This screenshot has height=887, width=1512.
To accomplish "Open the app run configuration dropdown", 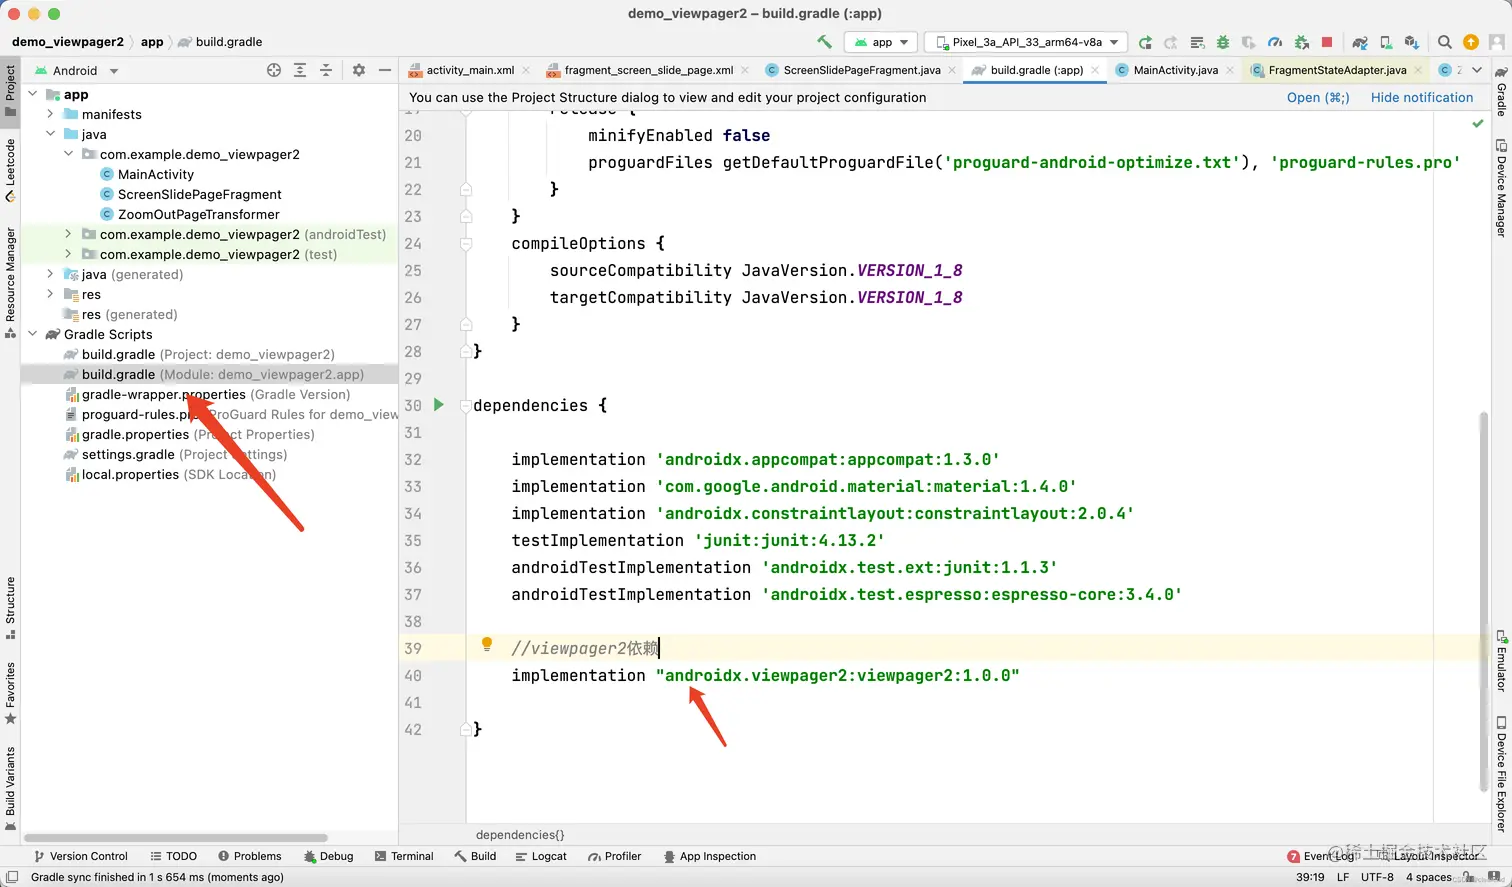I will point(881,42).
